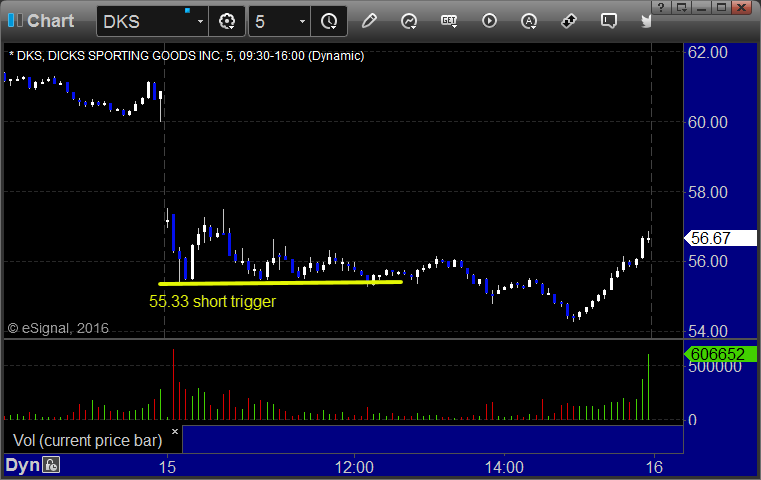Open the studies chart-line menu

[409, 21]
